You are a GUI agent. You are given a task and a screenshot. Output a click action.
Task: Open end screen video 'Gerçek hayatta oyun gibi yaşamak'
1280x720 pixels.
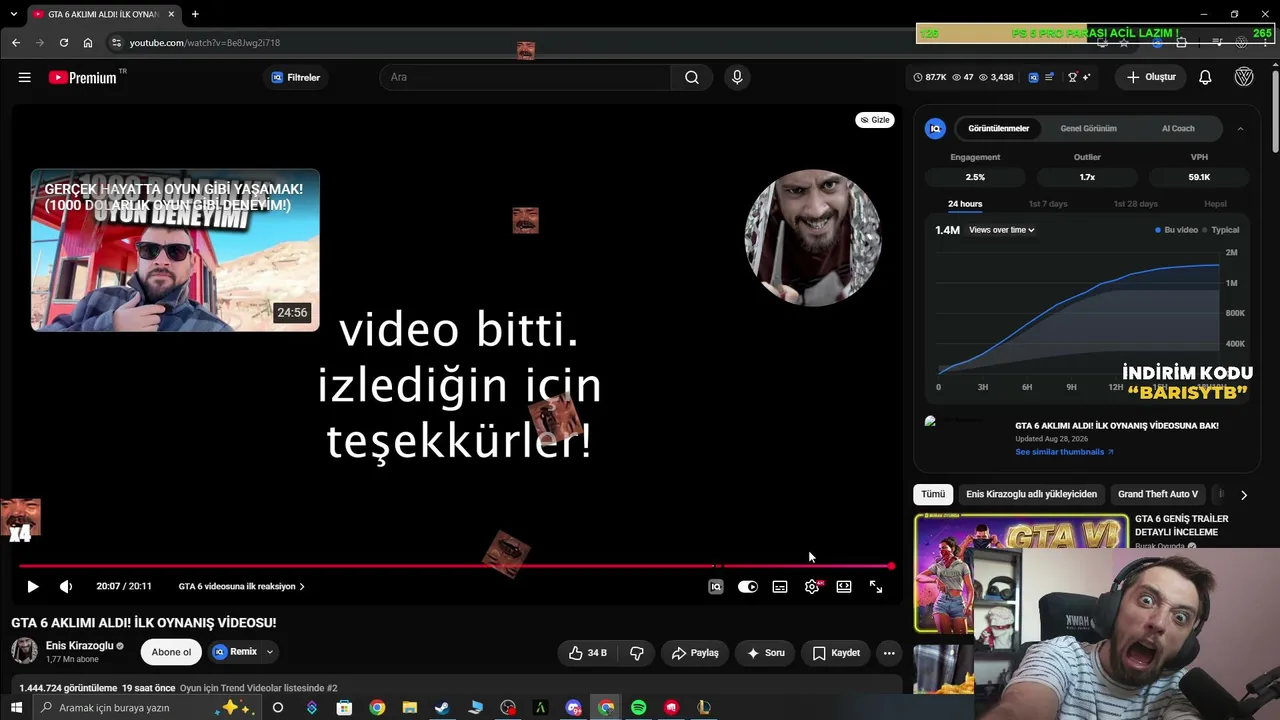[175, 250]
